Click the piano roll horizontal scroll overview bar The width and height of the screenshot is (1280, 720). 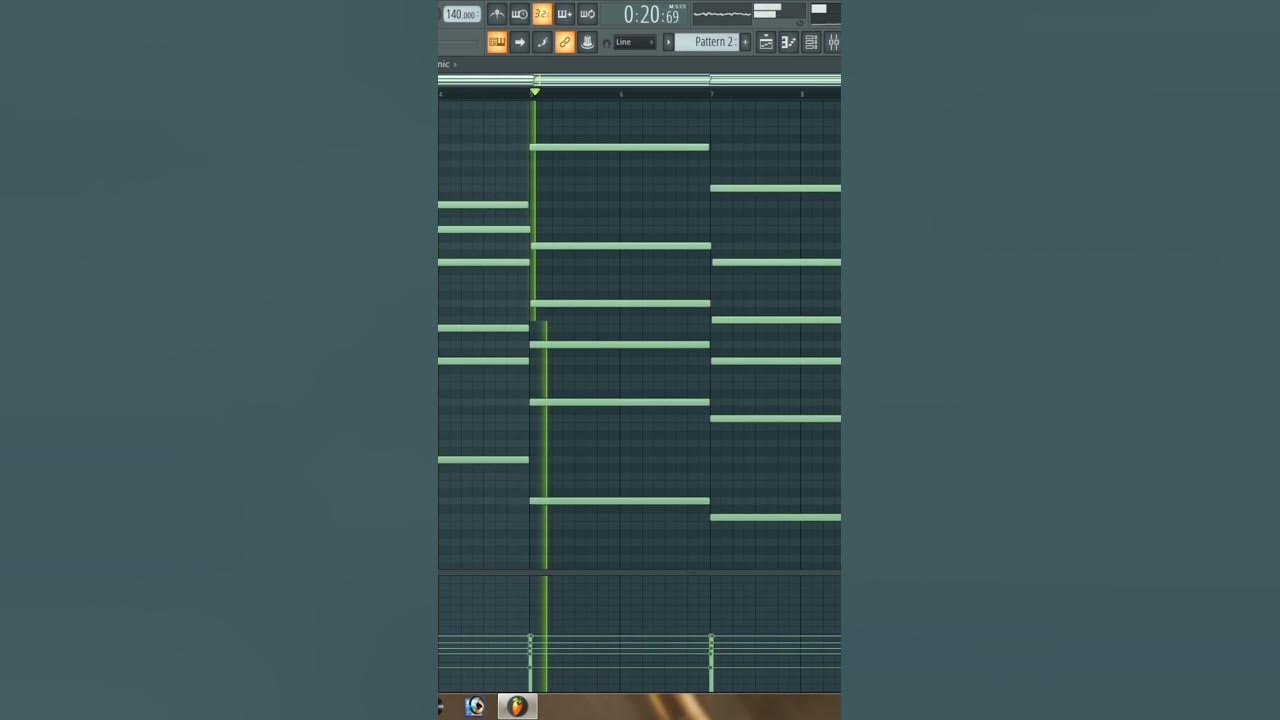(x=639, y=79)
